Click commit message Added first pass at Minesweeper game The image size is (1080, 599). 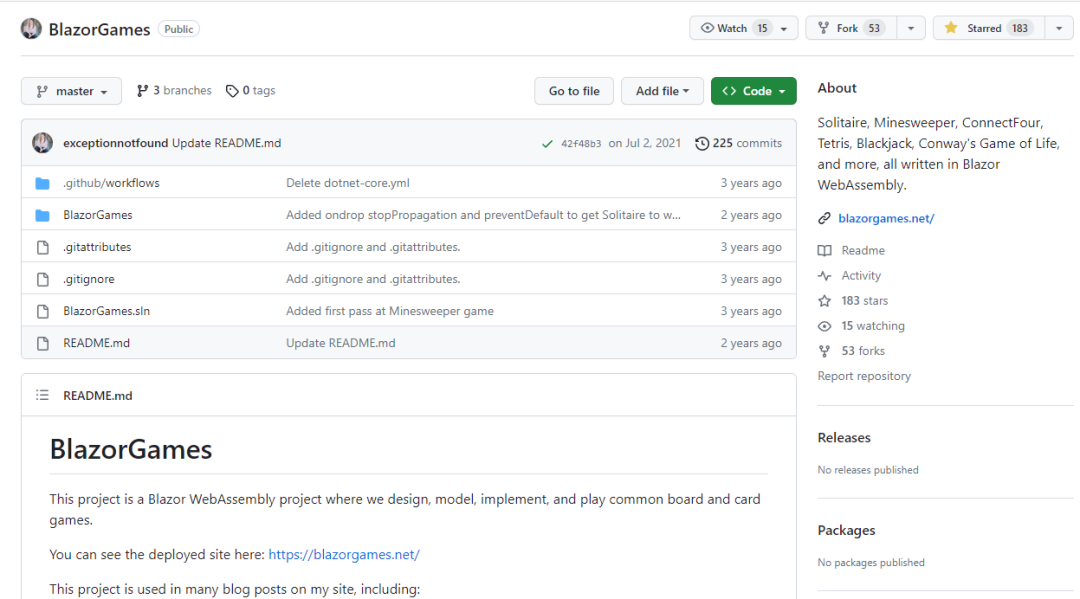click(x=390, y=311)
